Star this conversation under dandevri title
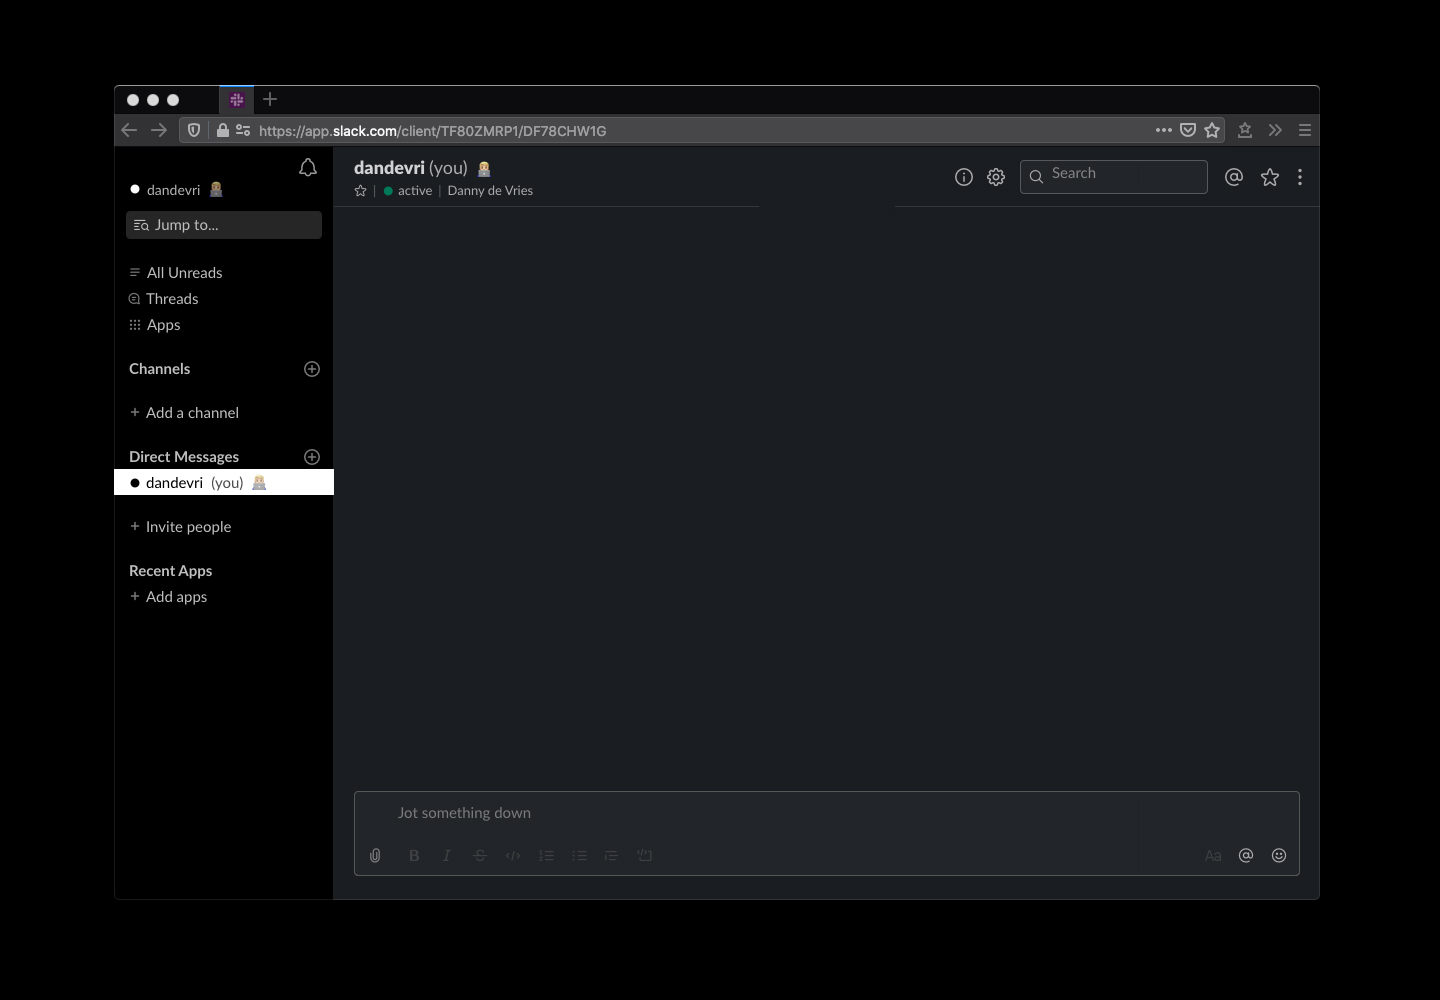The image size is (1440, 1000). pyautogui.click(x=361, y=191)
